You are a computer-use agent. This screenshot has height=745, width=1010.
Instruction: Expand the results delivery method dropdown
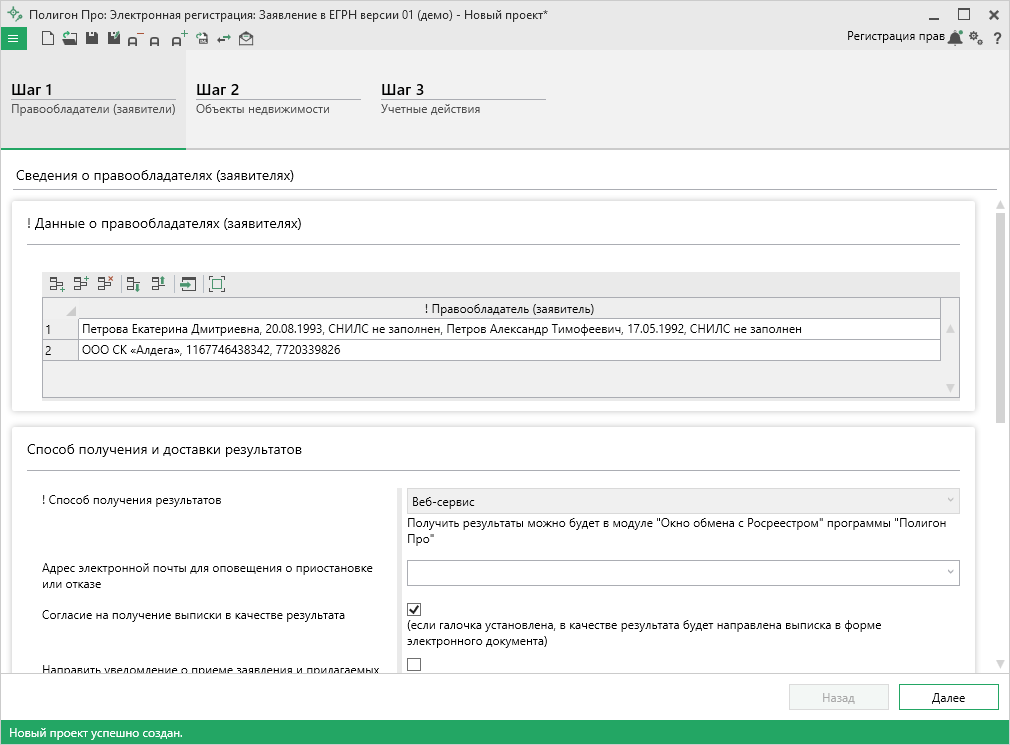click(949, 501)
